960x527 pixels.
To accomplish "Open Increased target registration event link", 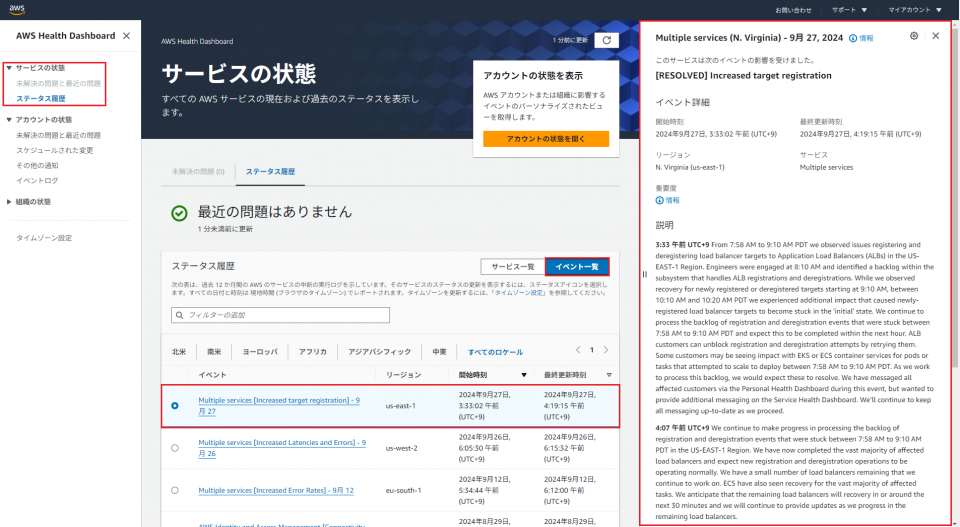I will point(279,406).
